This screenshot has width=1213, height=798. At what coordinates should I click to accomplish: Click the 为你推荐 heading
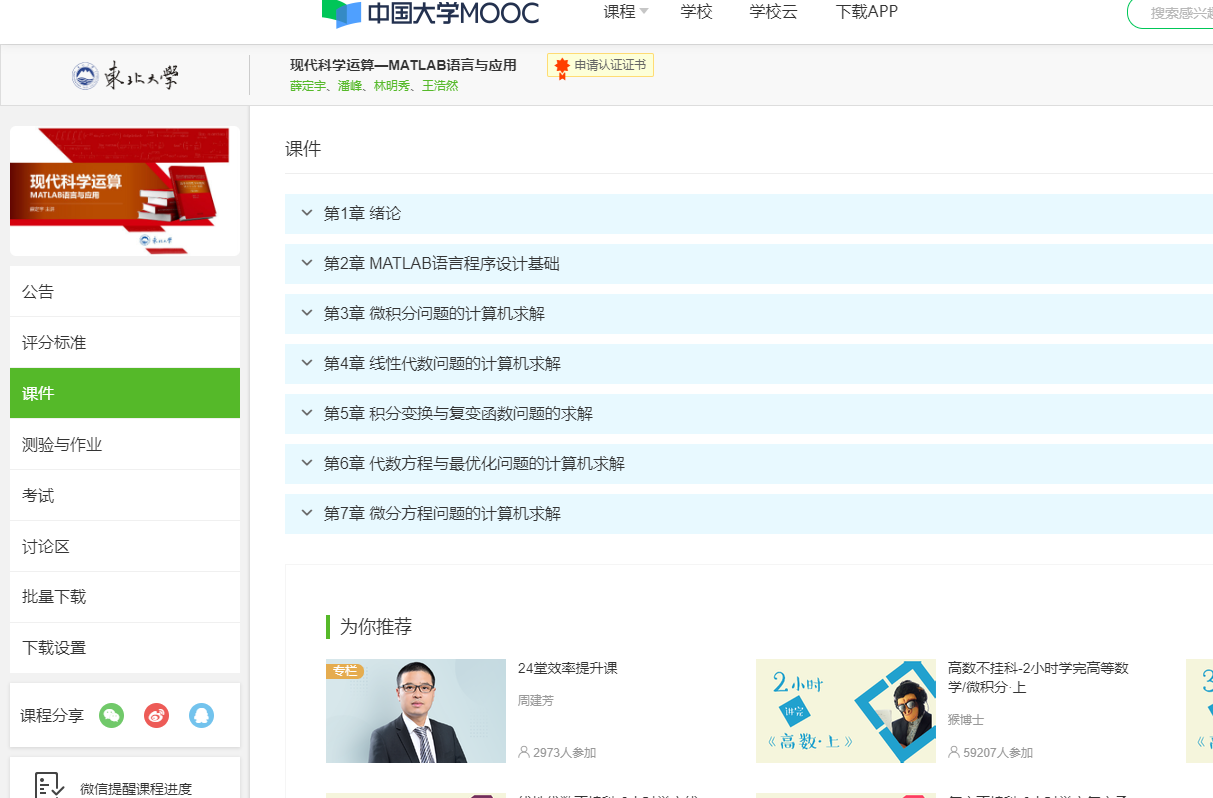coord(376,627)
